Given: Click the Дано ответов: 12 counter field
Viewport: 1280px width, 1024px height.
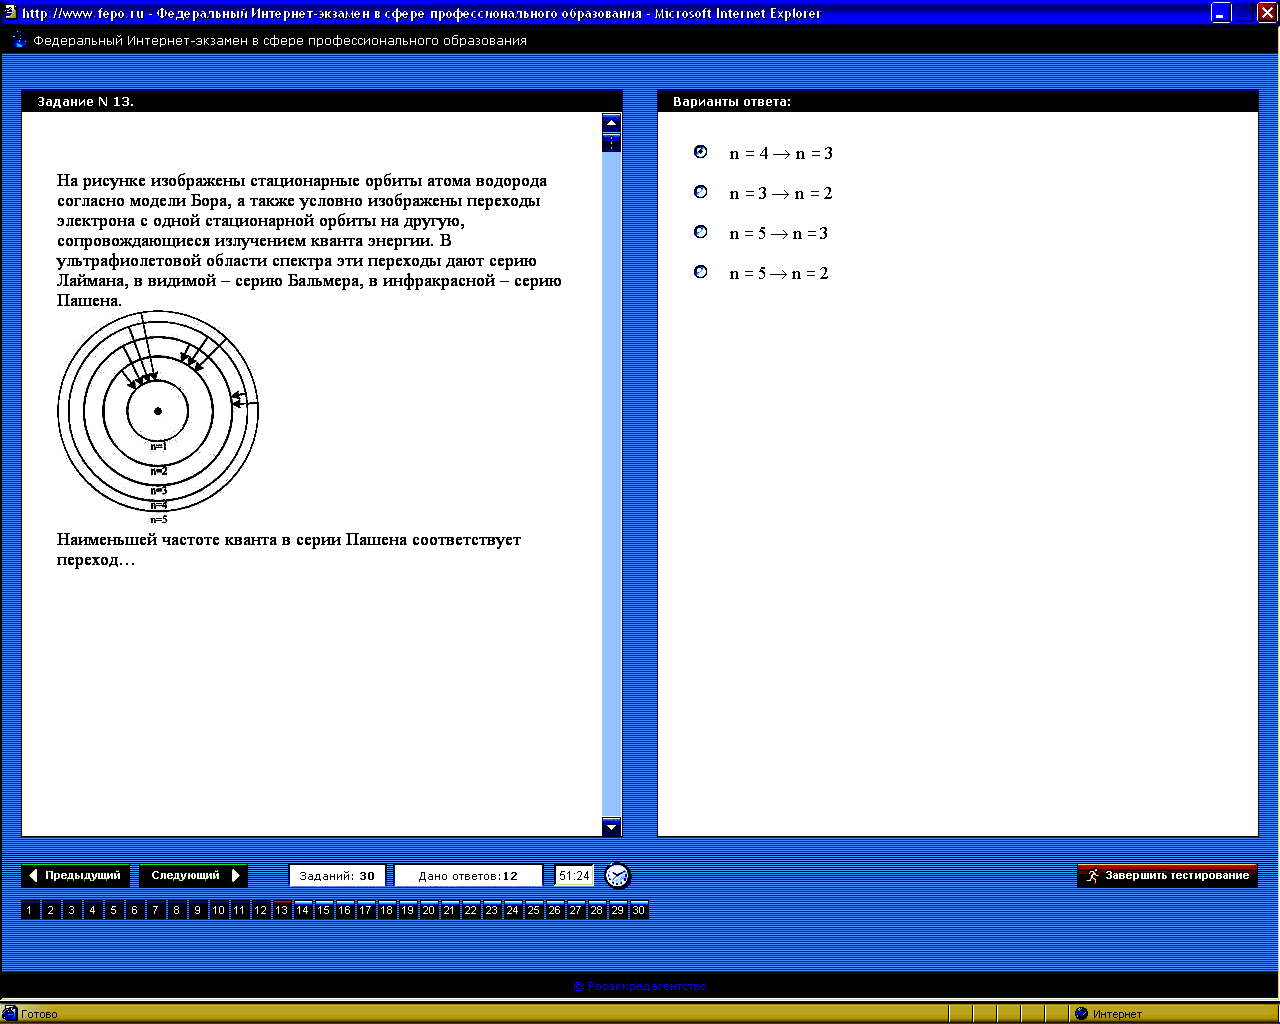Looking at the screenshot, I should click(x=468, y=875).
